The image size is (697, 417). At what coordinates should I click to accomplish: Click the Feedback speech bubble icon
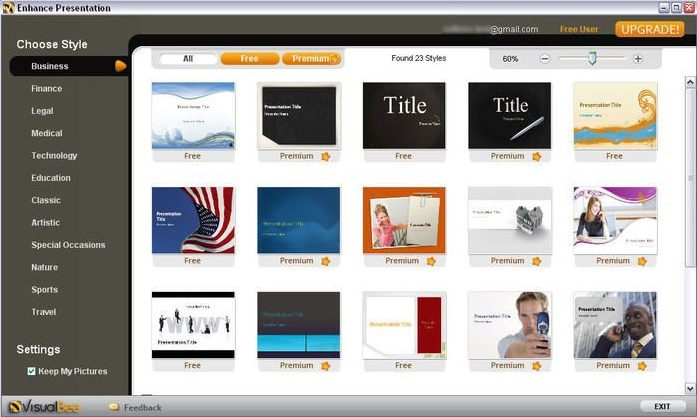tap(114, 407)
